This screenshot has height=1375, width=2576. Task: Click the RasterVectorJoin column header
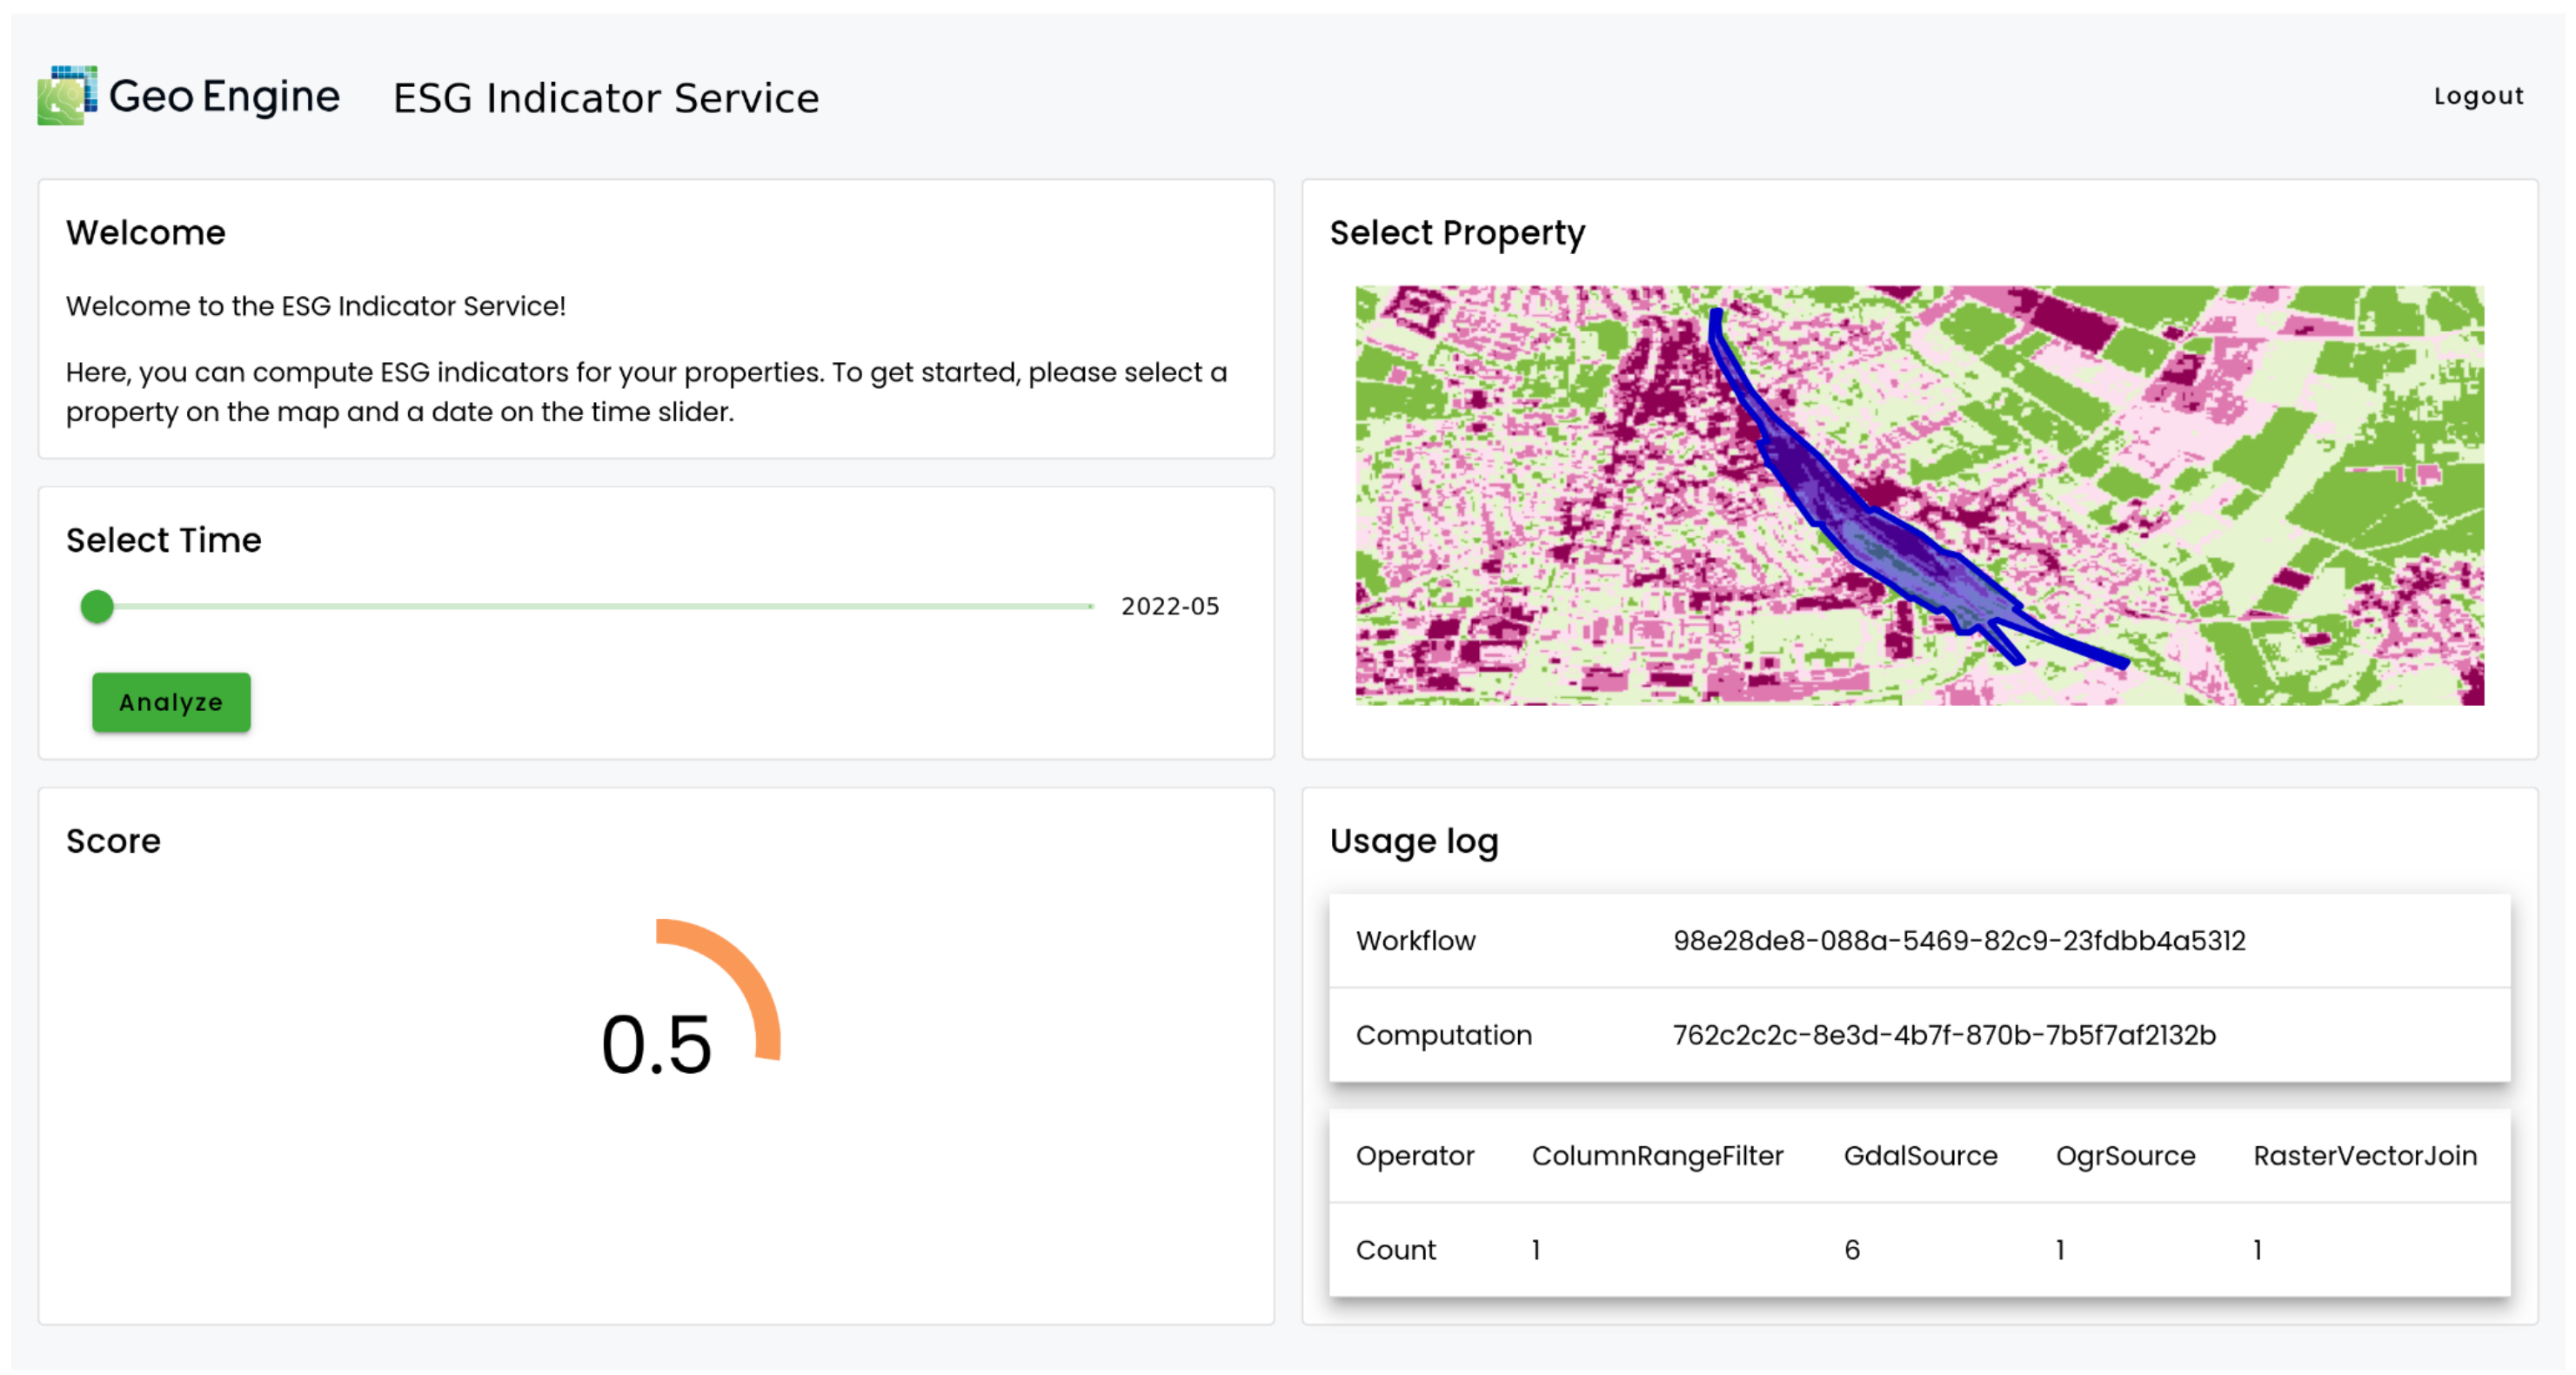[x=2365, y=1156]
